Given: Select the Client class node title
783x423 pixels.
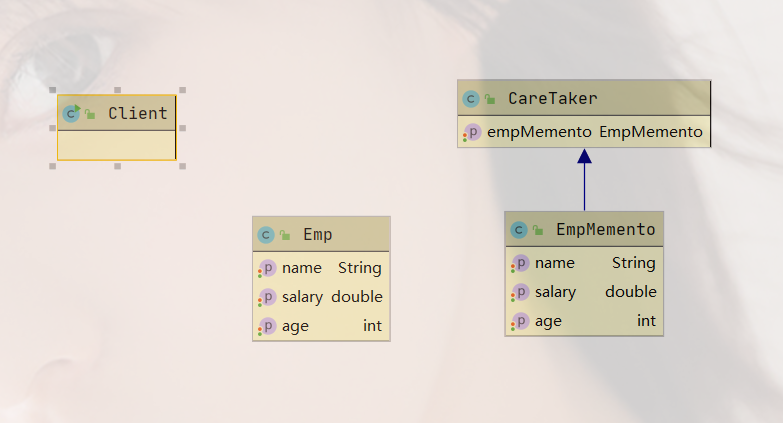Looking at the screenshot, I should pyautogui.click(x=138, y=113).
